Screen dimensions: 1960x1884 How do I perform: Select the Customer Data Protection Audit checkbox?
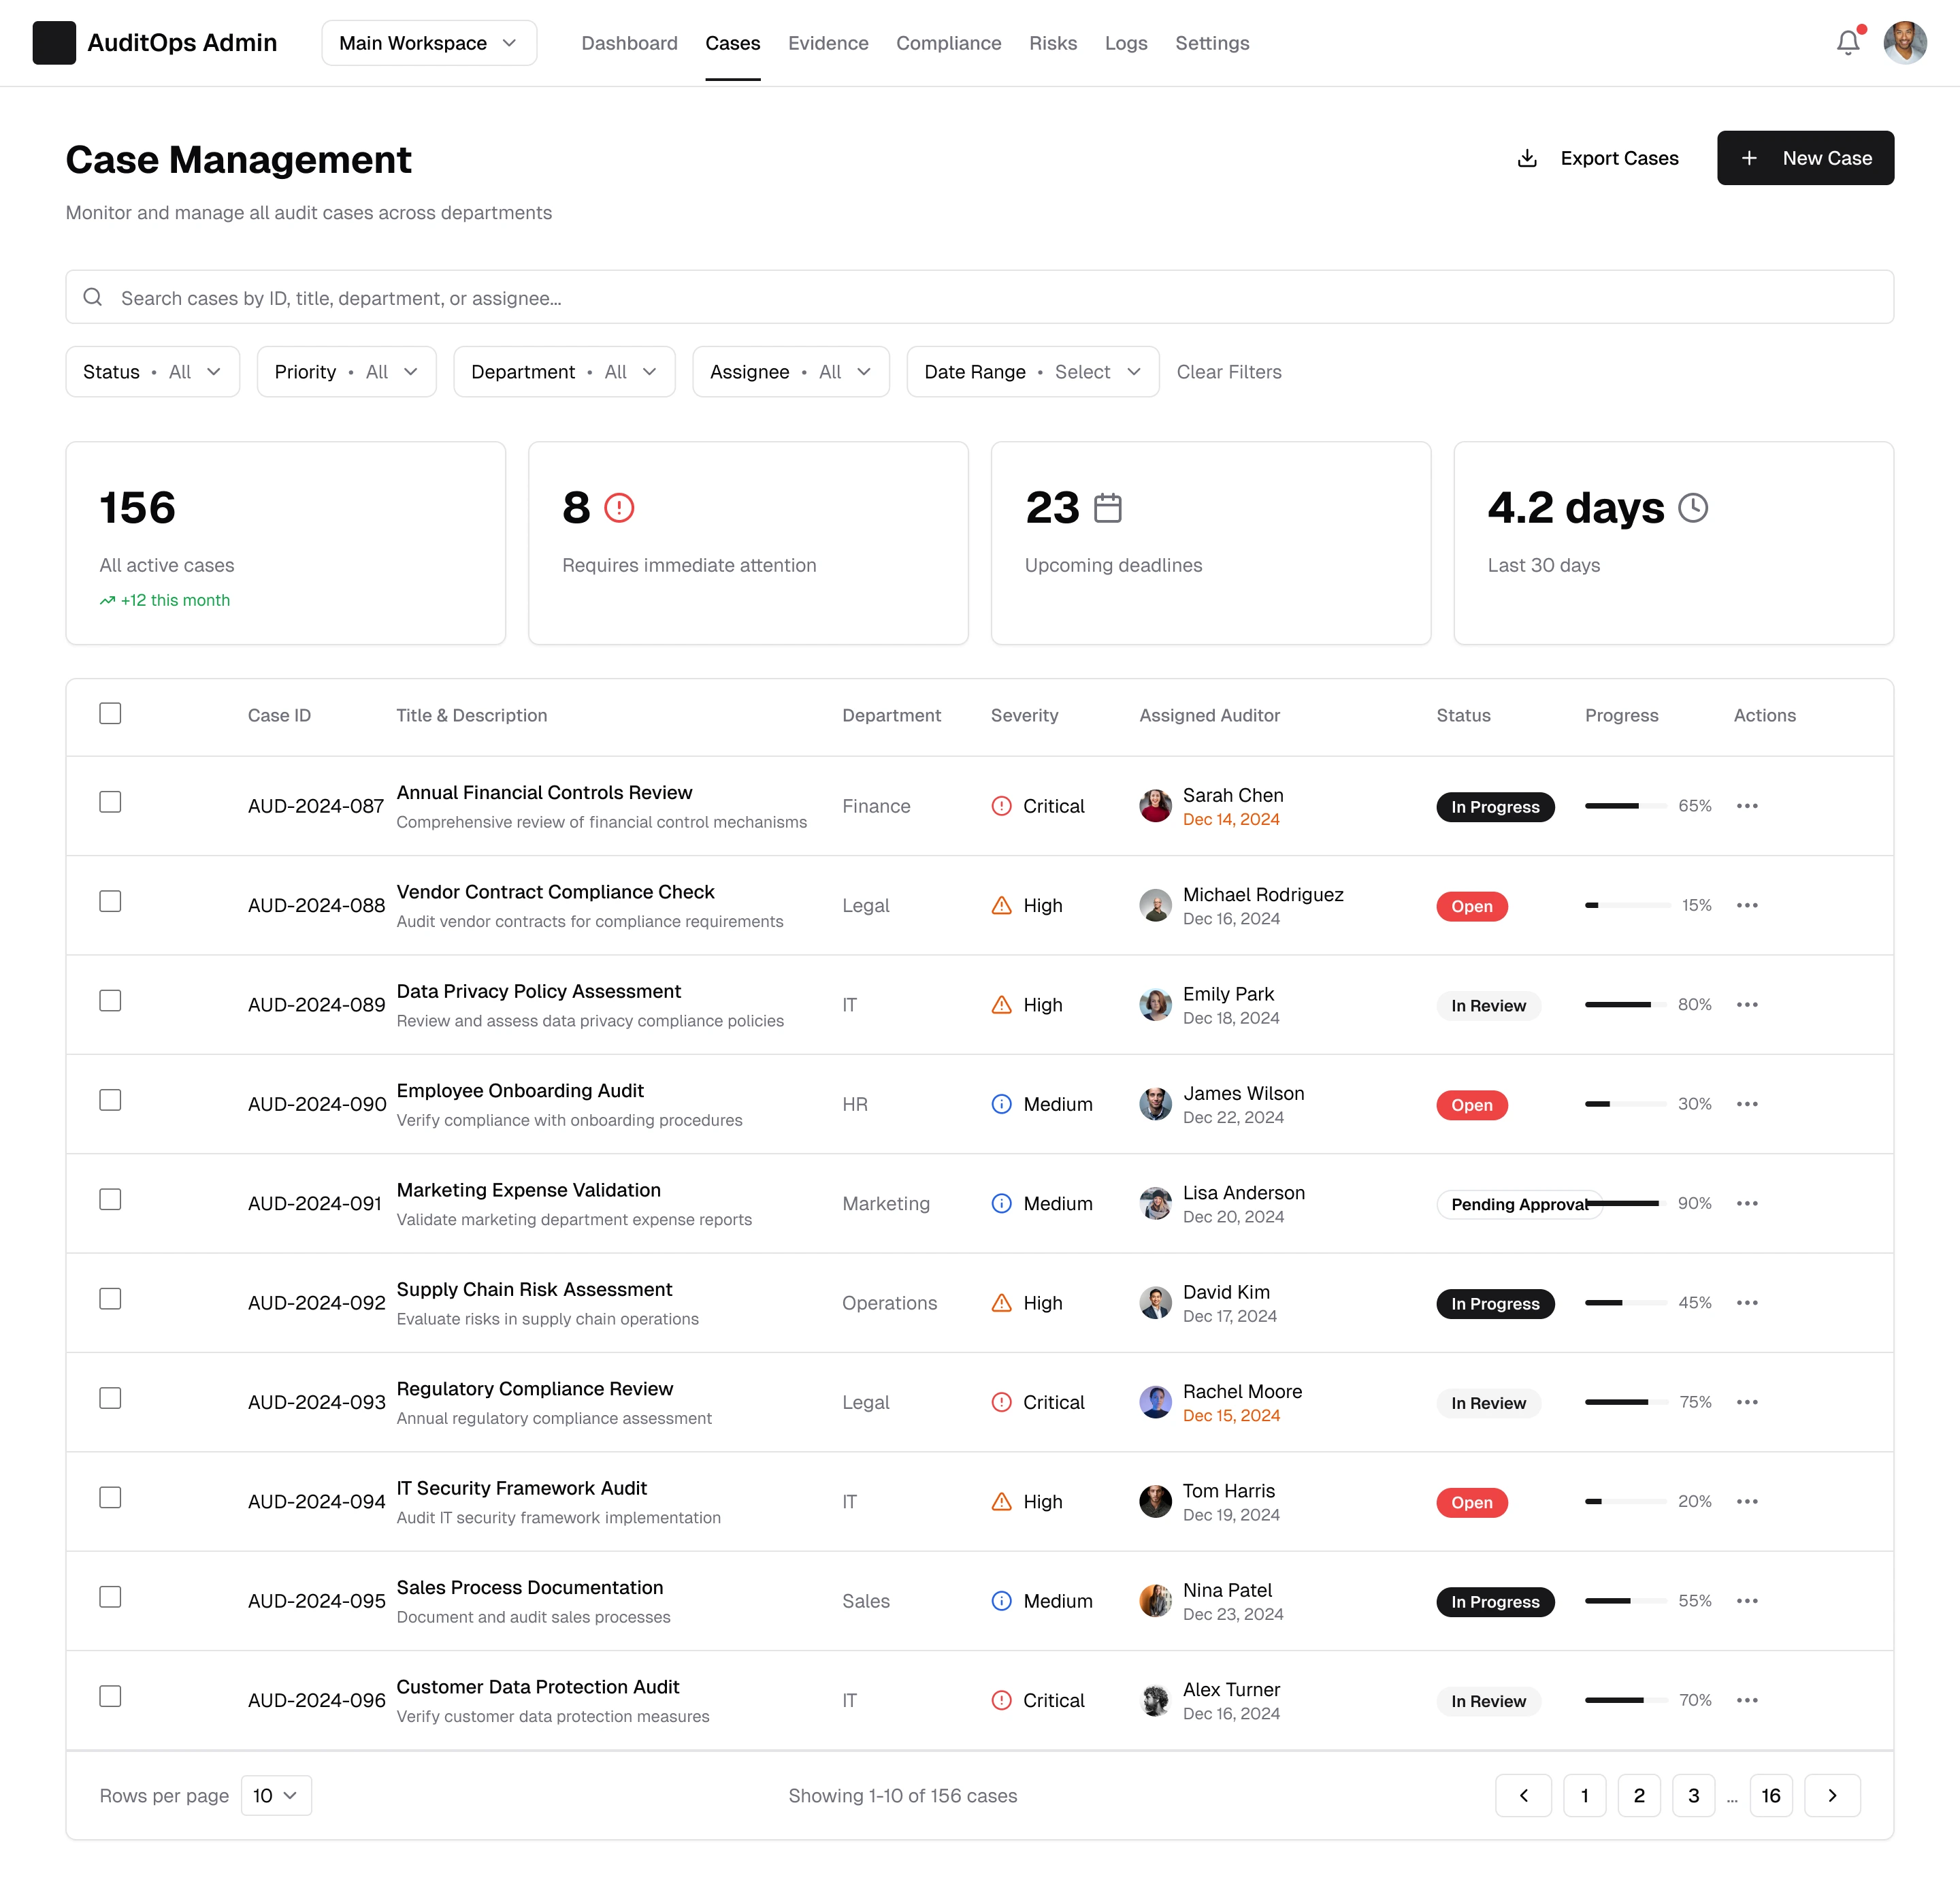pyautogui.click(x=110, y=1696)
